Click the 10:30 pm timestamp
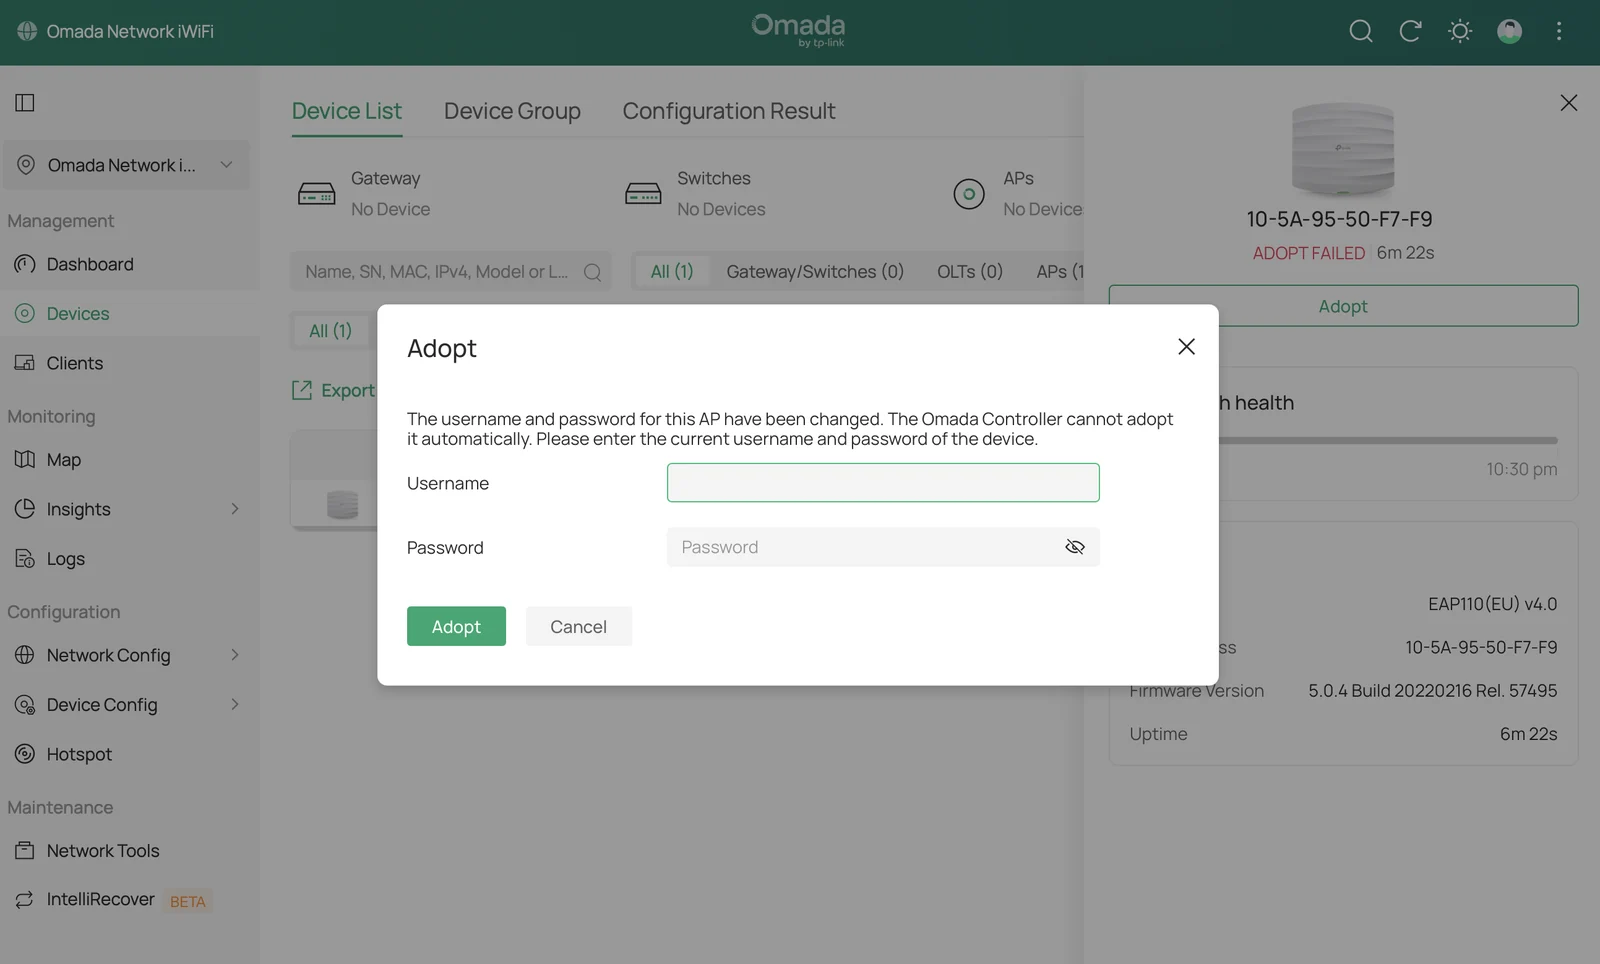Image resolution: width=1600 pixels, height=964 pixels. [x=1521, y=469]
